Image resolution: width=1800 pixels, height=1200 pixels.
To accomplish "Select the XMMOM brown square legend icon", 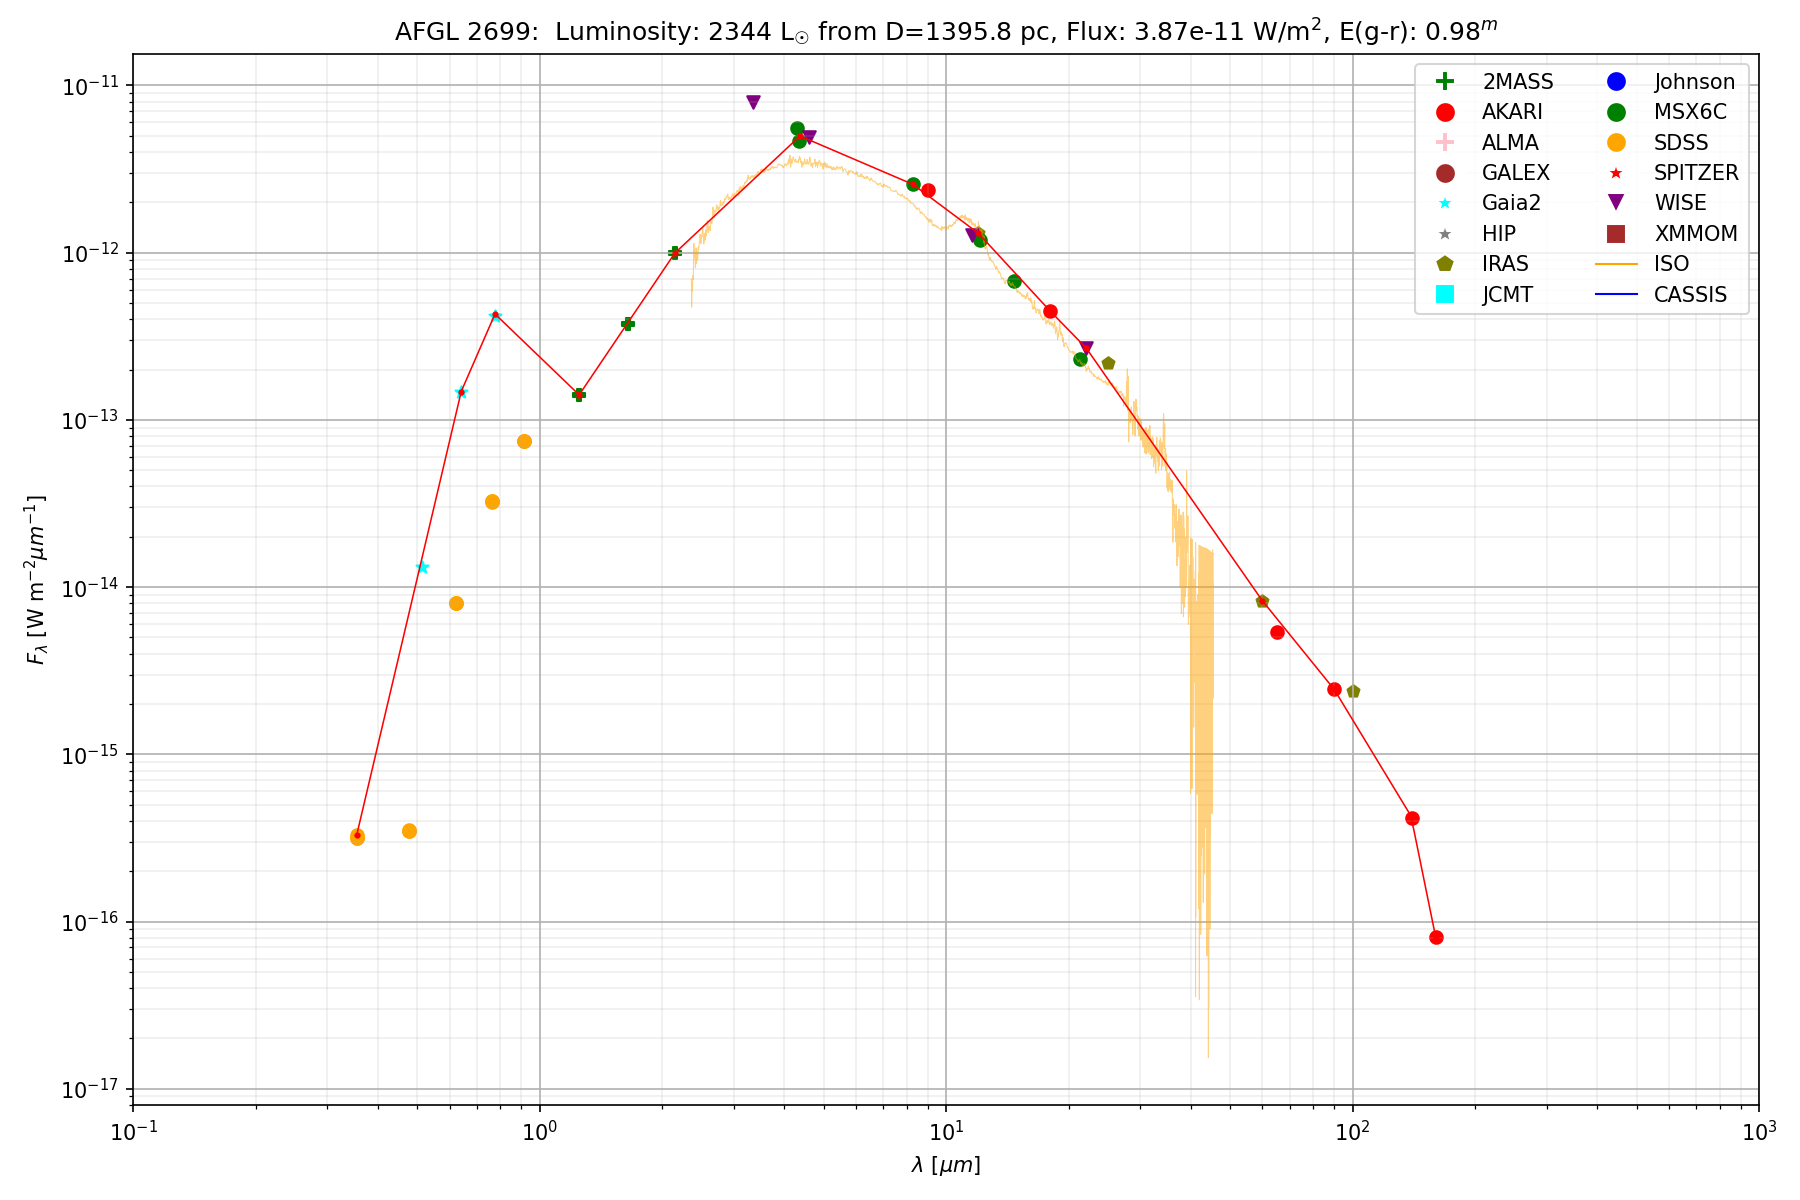I will pos(1616,234).
